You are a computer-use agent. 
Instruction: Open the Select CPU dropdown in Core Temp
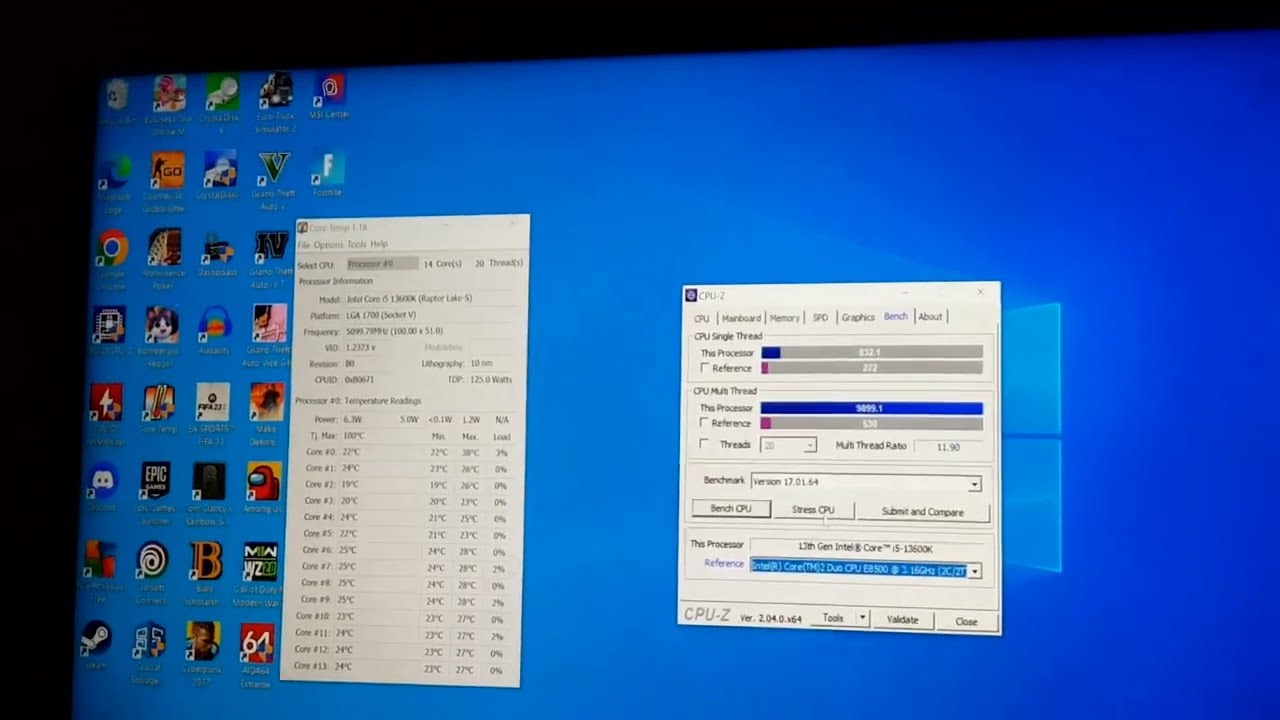click(382, 264)
